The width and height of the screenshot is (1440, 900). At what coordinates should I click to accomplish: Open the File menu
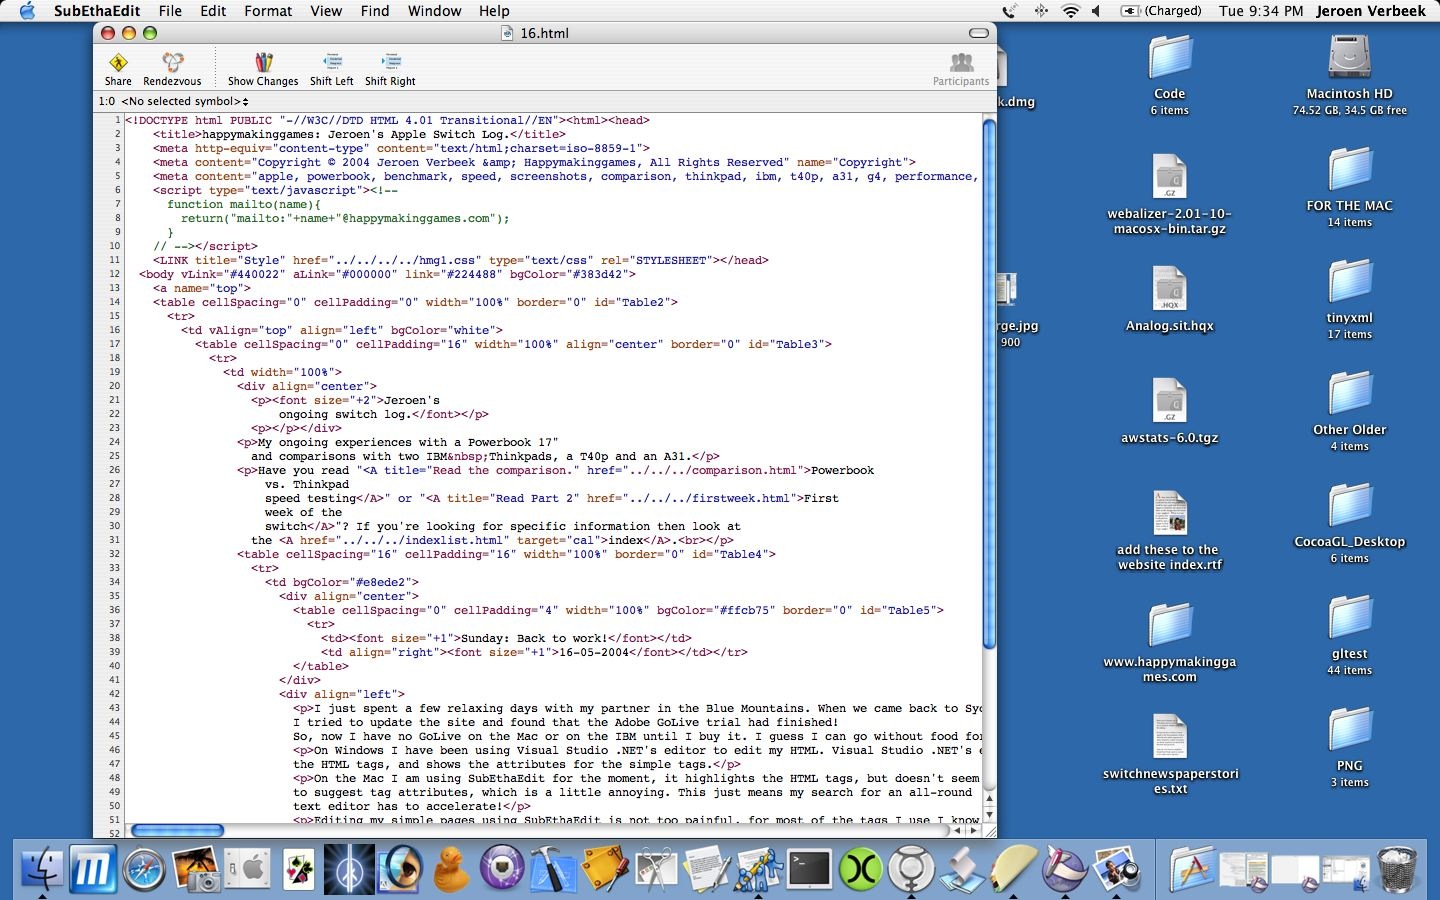170,11
